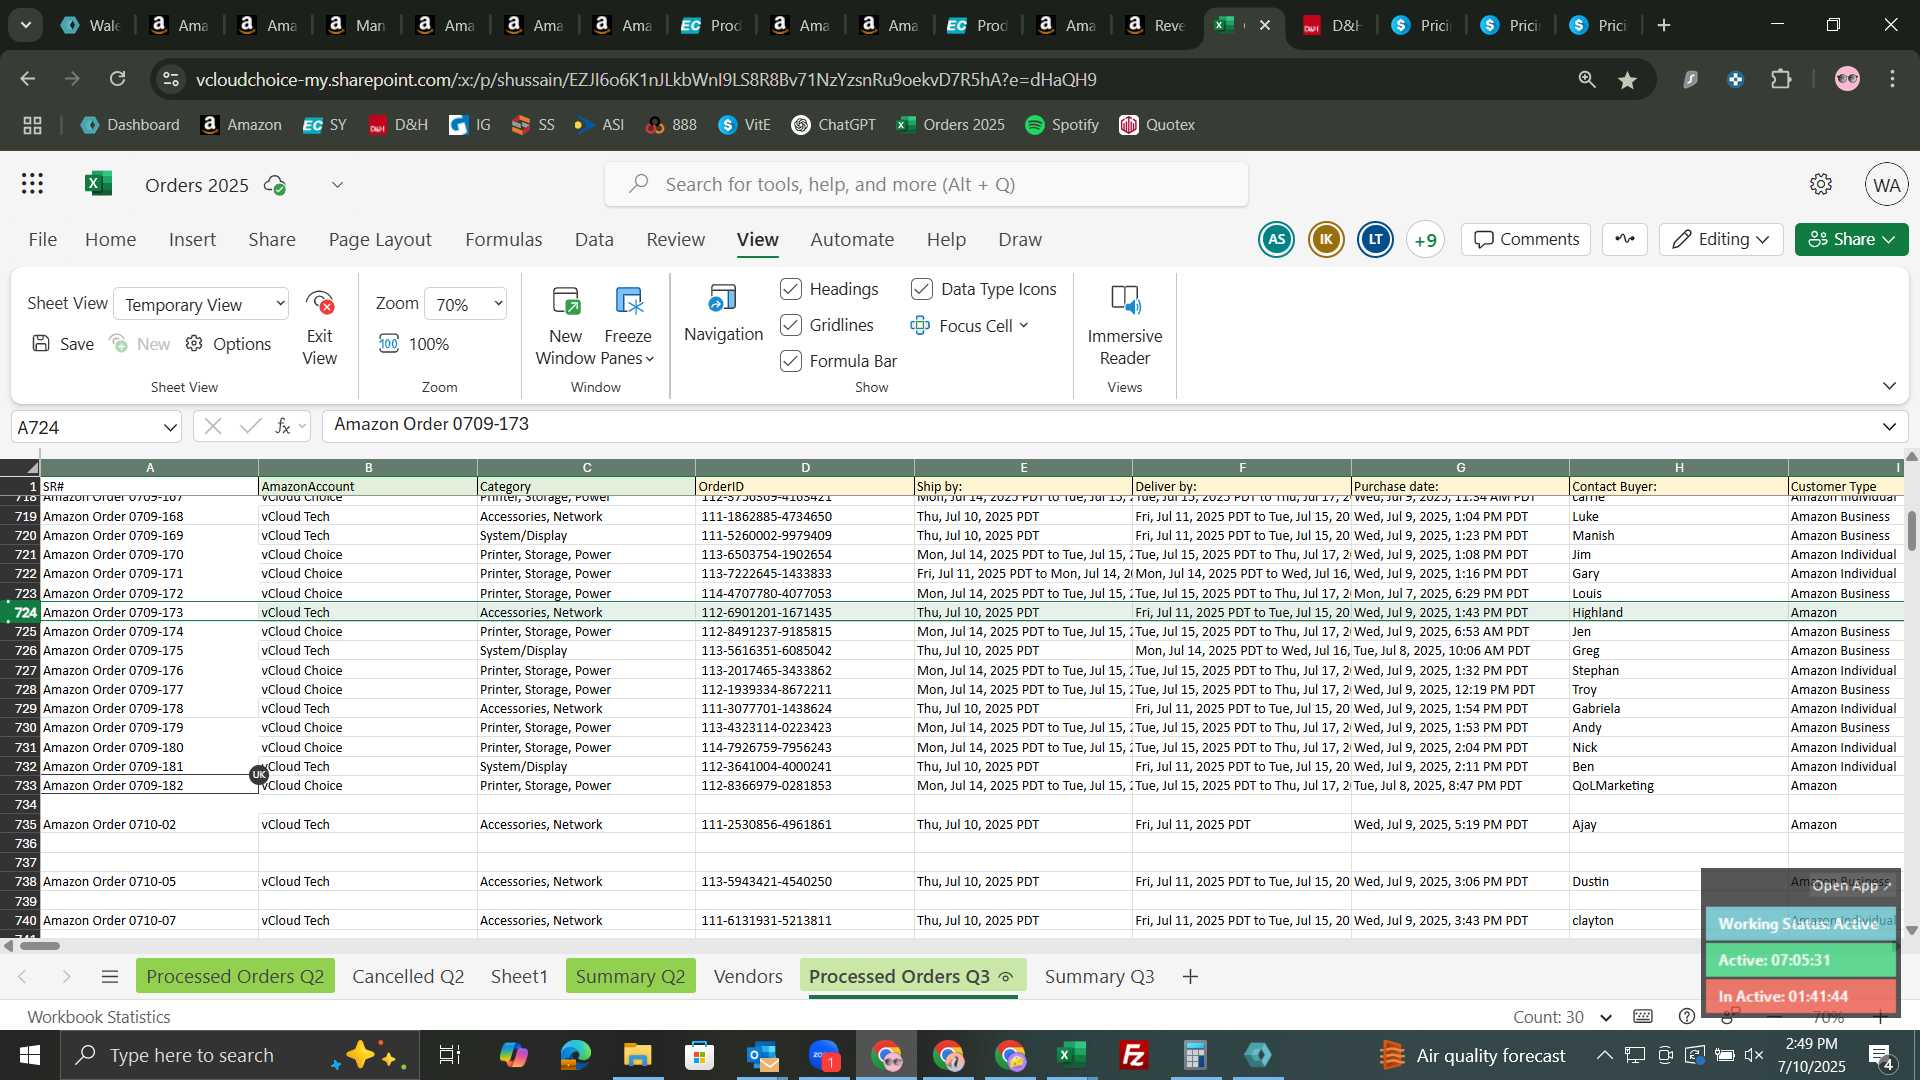Viewport: 1920px width, 1080px height.
Task: Open the Automate ribbon tab
Action: (x=852, y=240)
